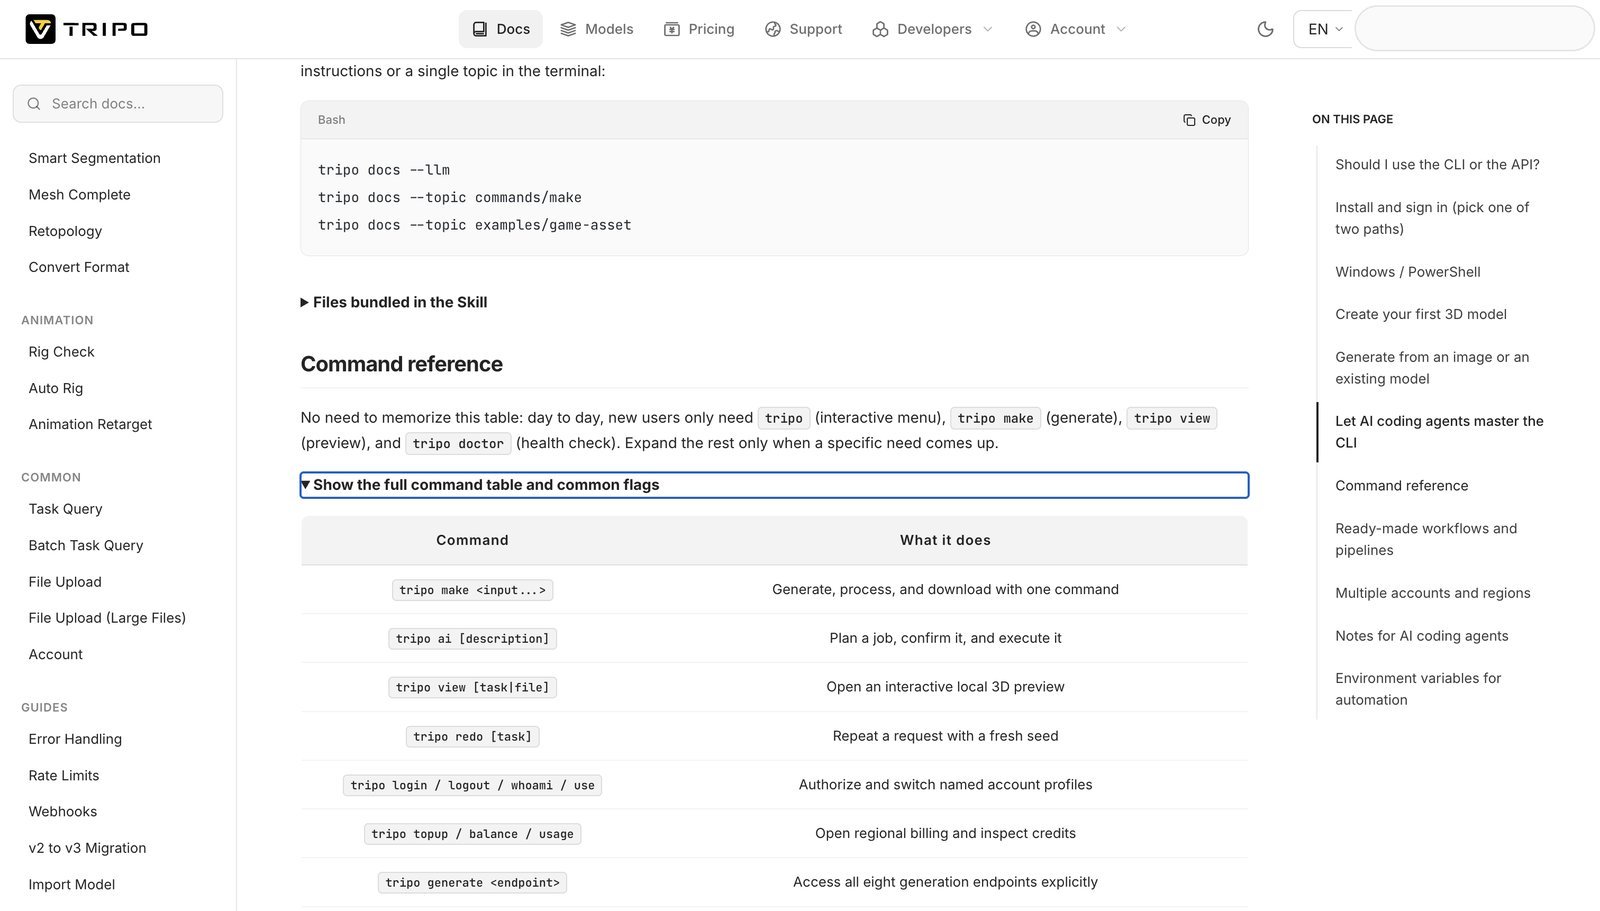Open the File Upload page
This screenshot has width=1600, height=911.
(65, 582)
